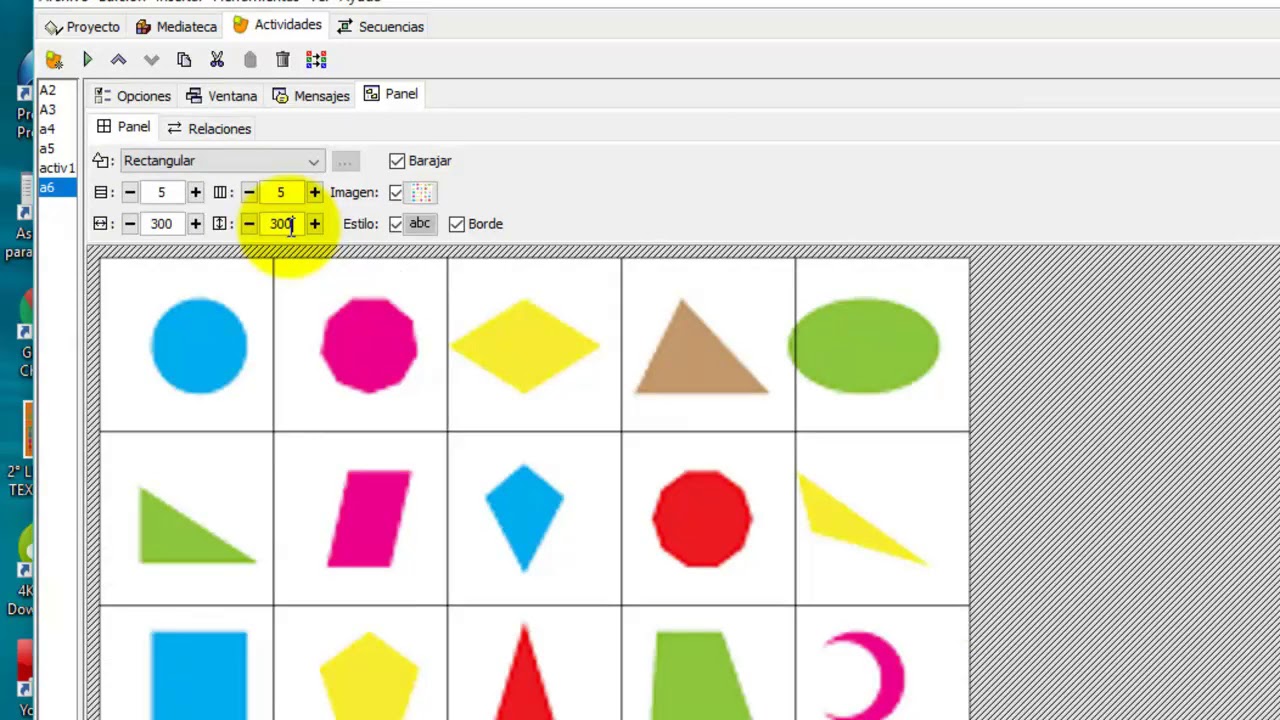Click the blue kite cell
Viewport: 1280px width, 720px height.
coord(535,519)
